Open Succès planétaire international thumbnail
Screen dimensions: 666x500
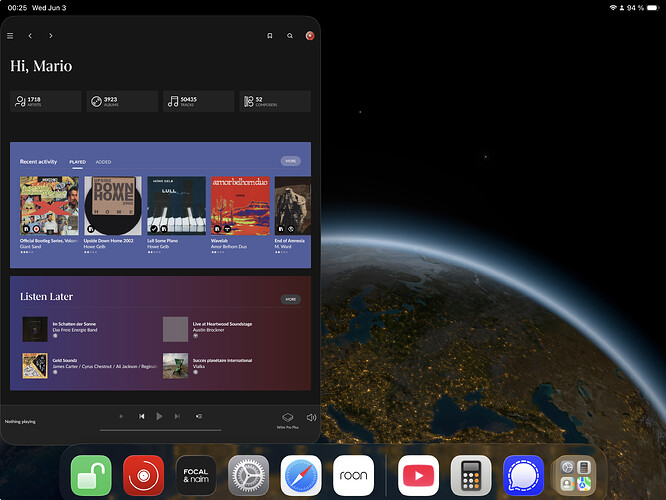click(x=175, y=365)
